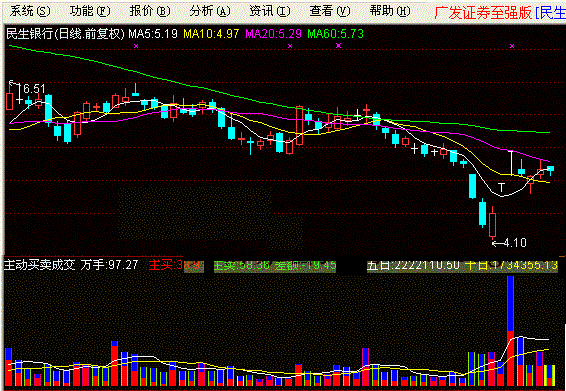Click the 主买 red value label
566x391 pixels.
coord(177,266)
